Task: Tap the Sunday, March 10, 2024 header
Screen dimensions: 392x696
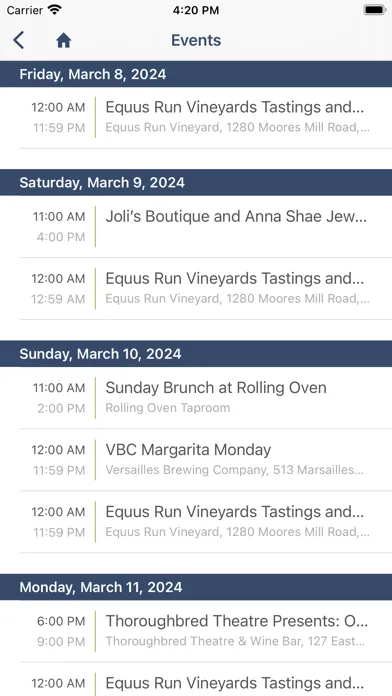Action: (x=196, y=354)
